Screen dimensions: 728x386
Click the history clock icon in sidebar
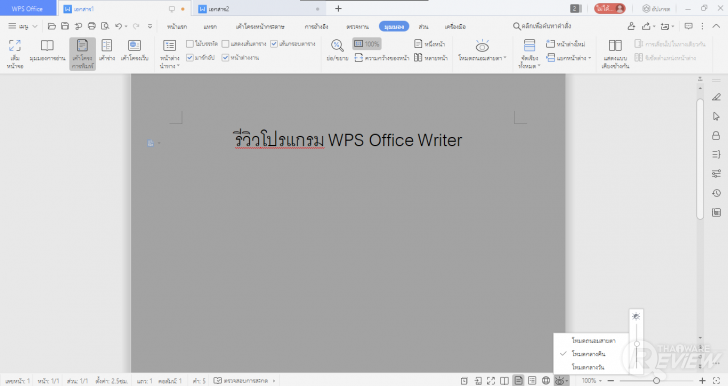click(716, 193)
